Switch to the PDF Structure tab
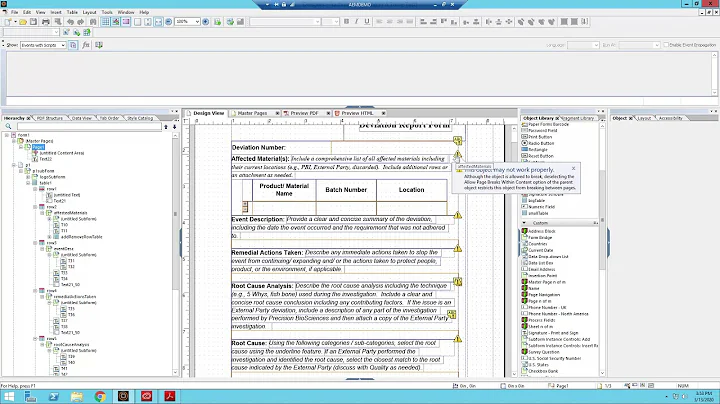This screenshot has width=720, height=404. click(x=50, y=118)
